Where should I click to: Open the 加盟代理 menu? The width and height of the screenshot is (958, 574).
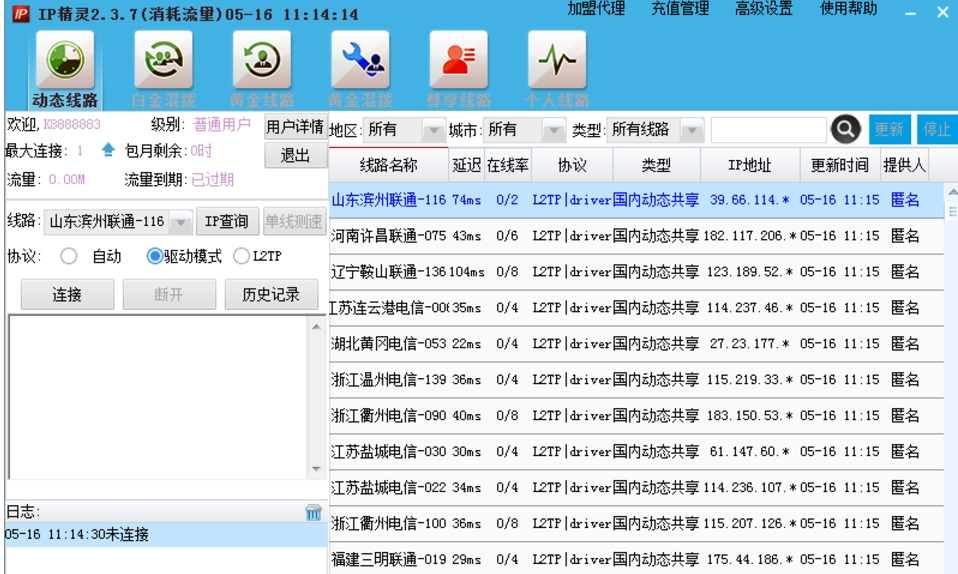(x=596, y=9)
